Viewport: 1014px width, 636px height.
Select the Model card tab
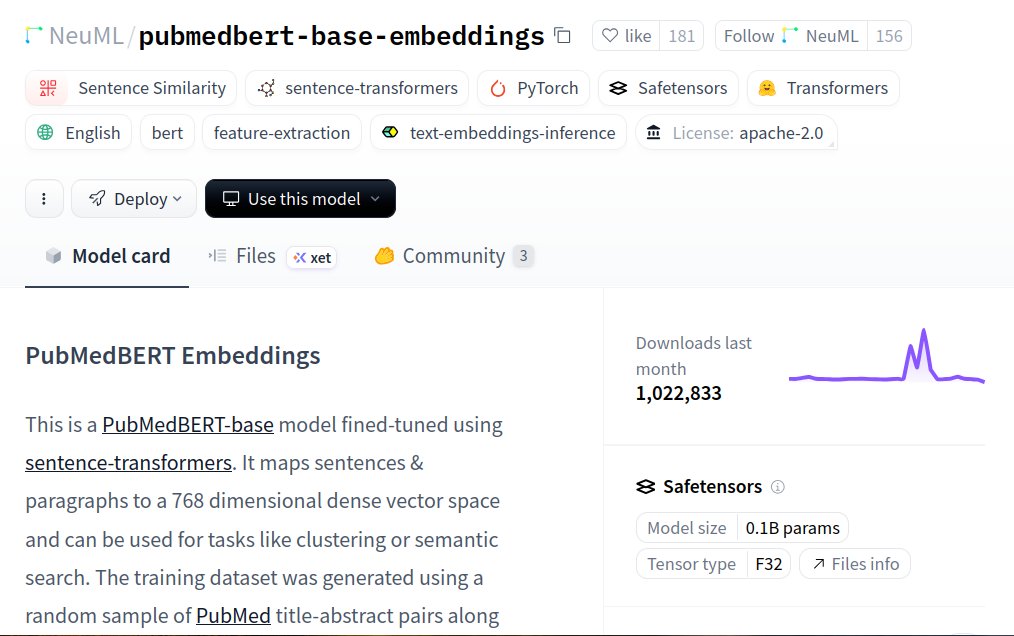(107, 256)
